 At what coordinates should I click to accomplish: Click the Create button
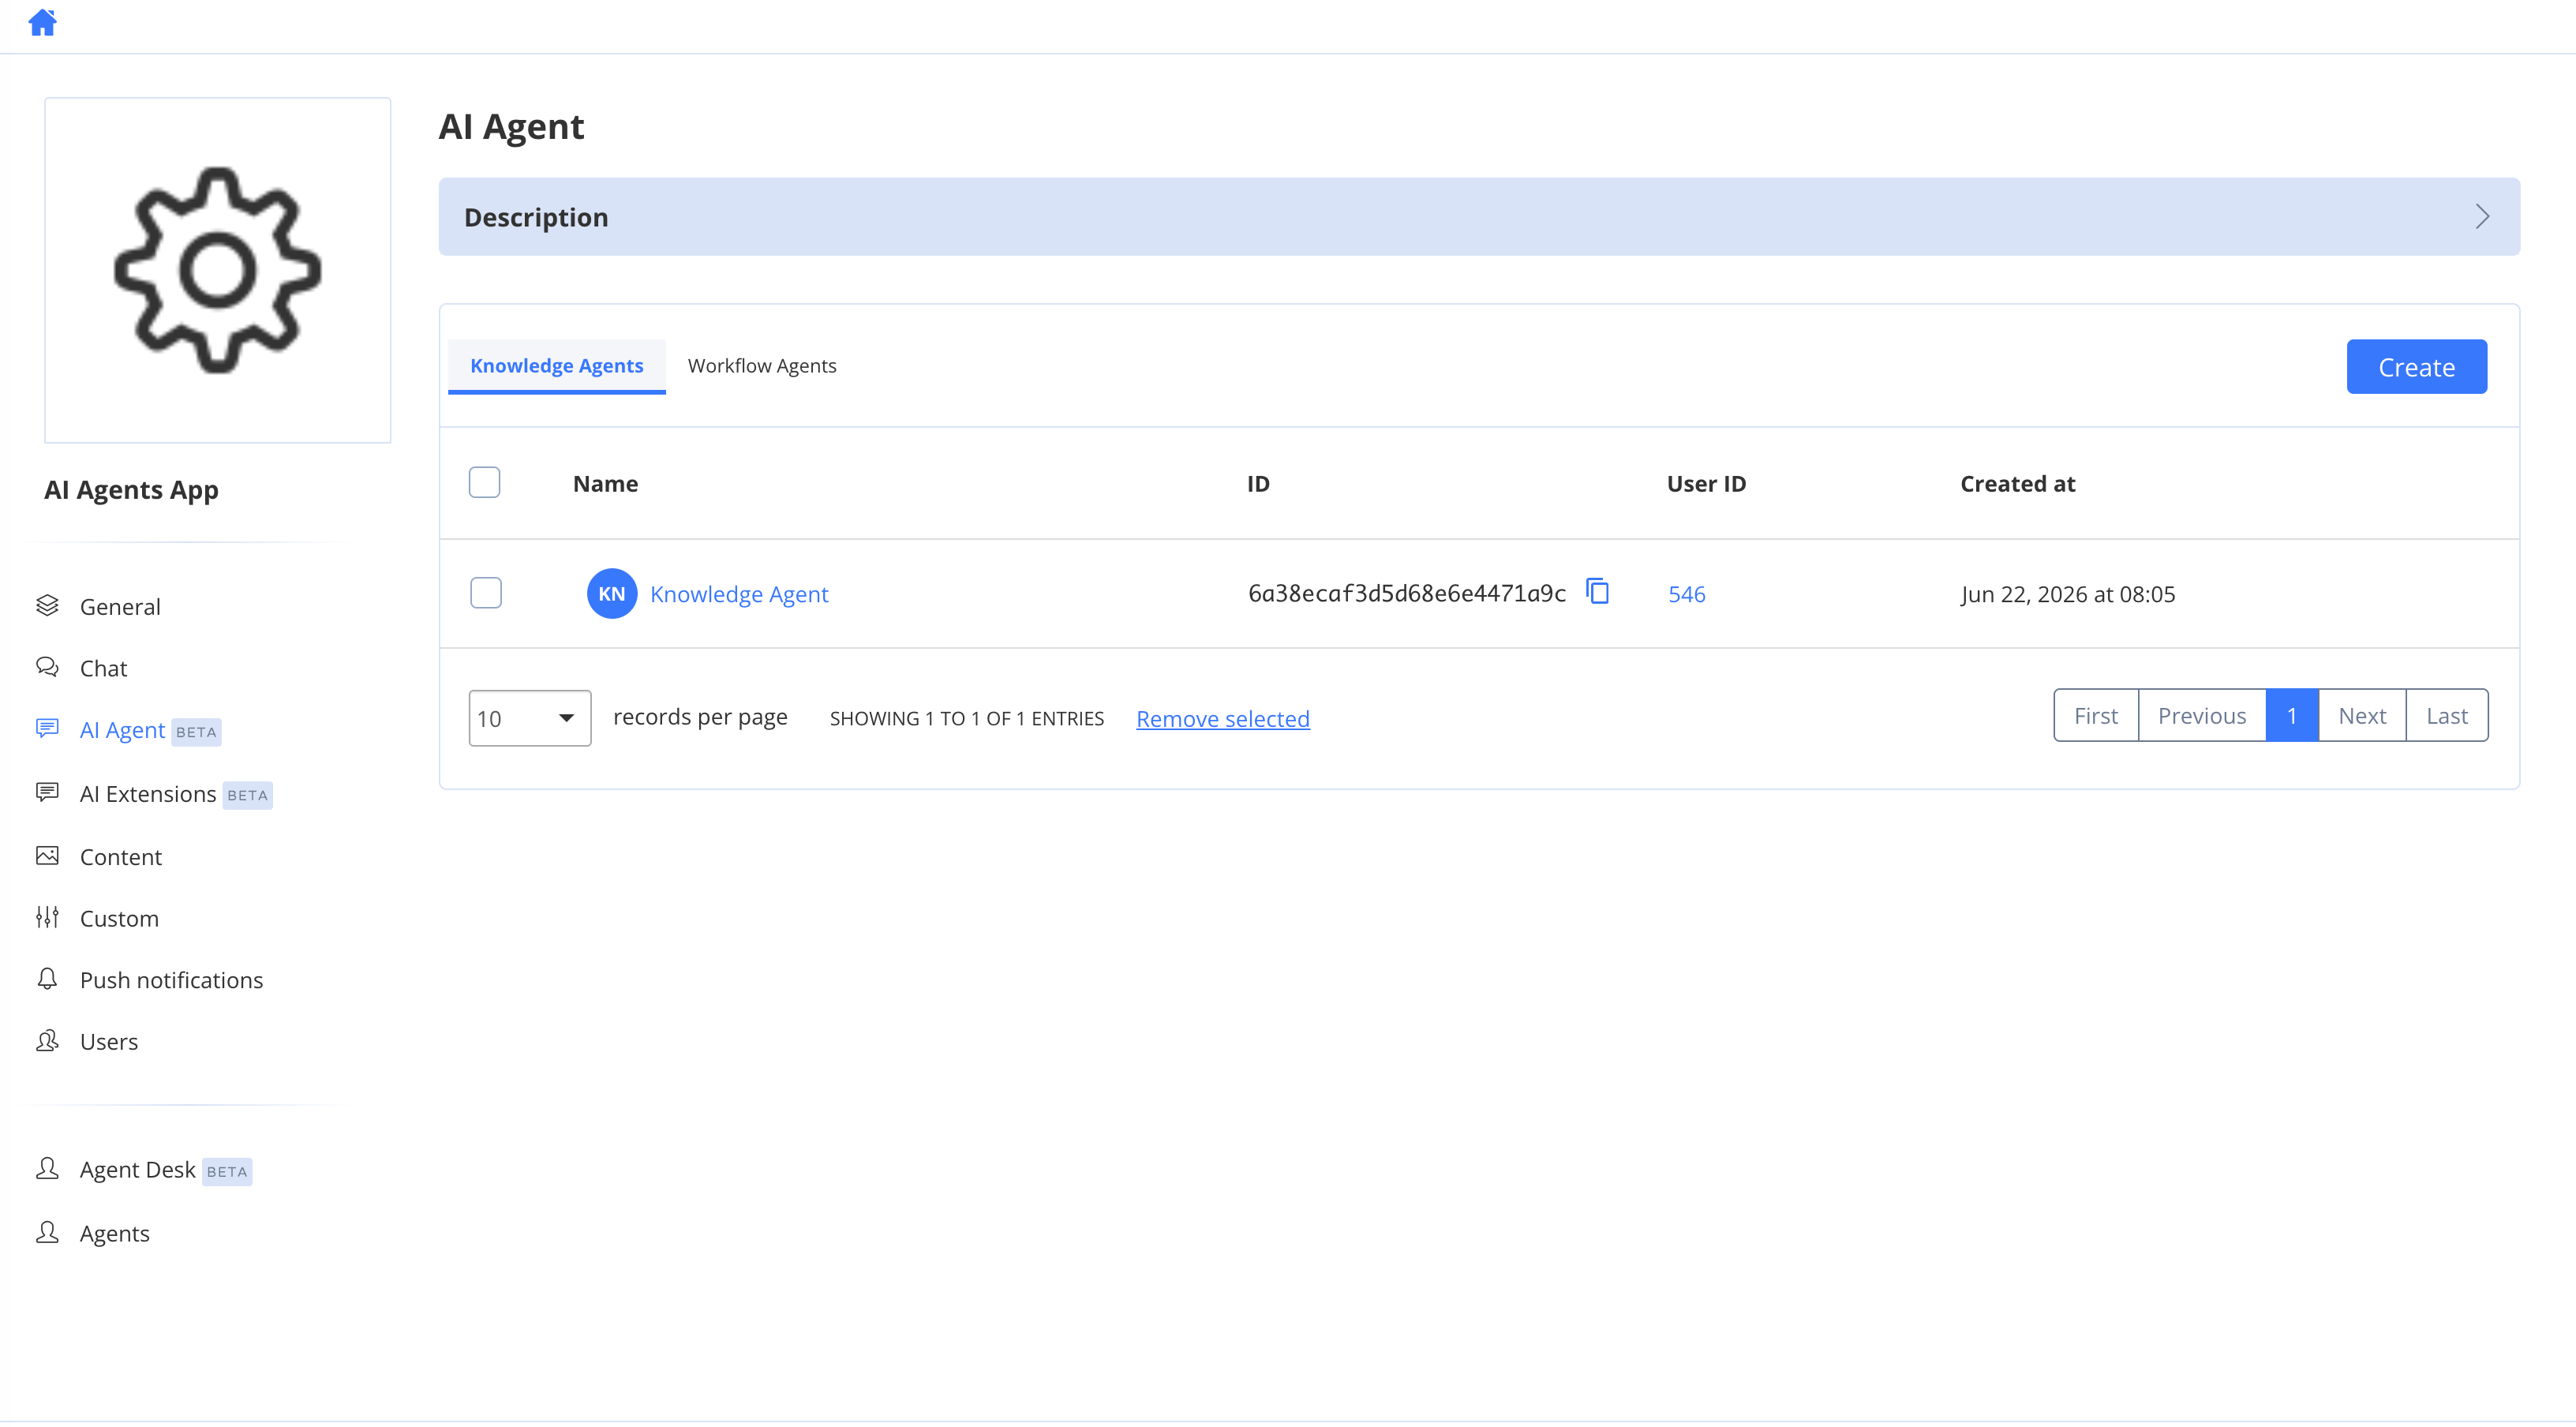2417,367
